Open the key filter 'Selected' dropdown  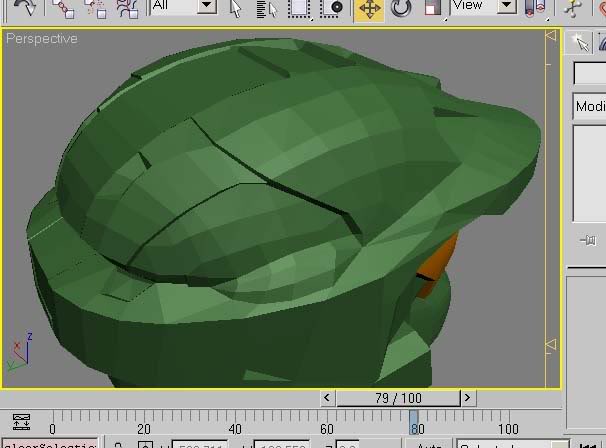click(512, 445)
